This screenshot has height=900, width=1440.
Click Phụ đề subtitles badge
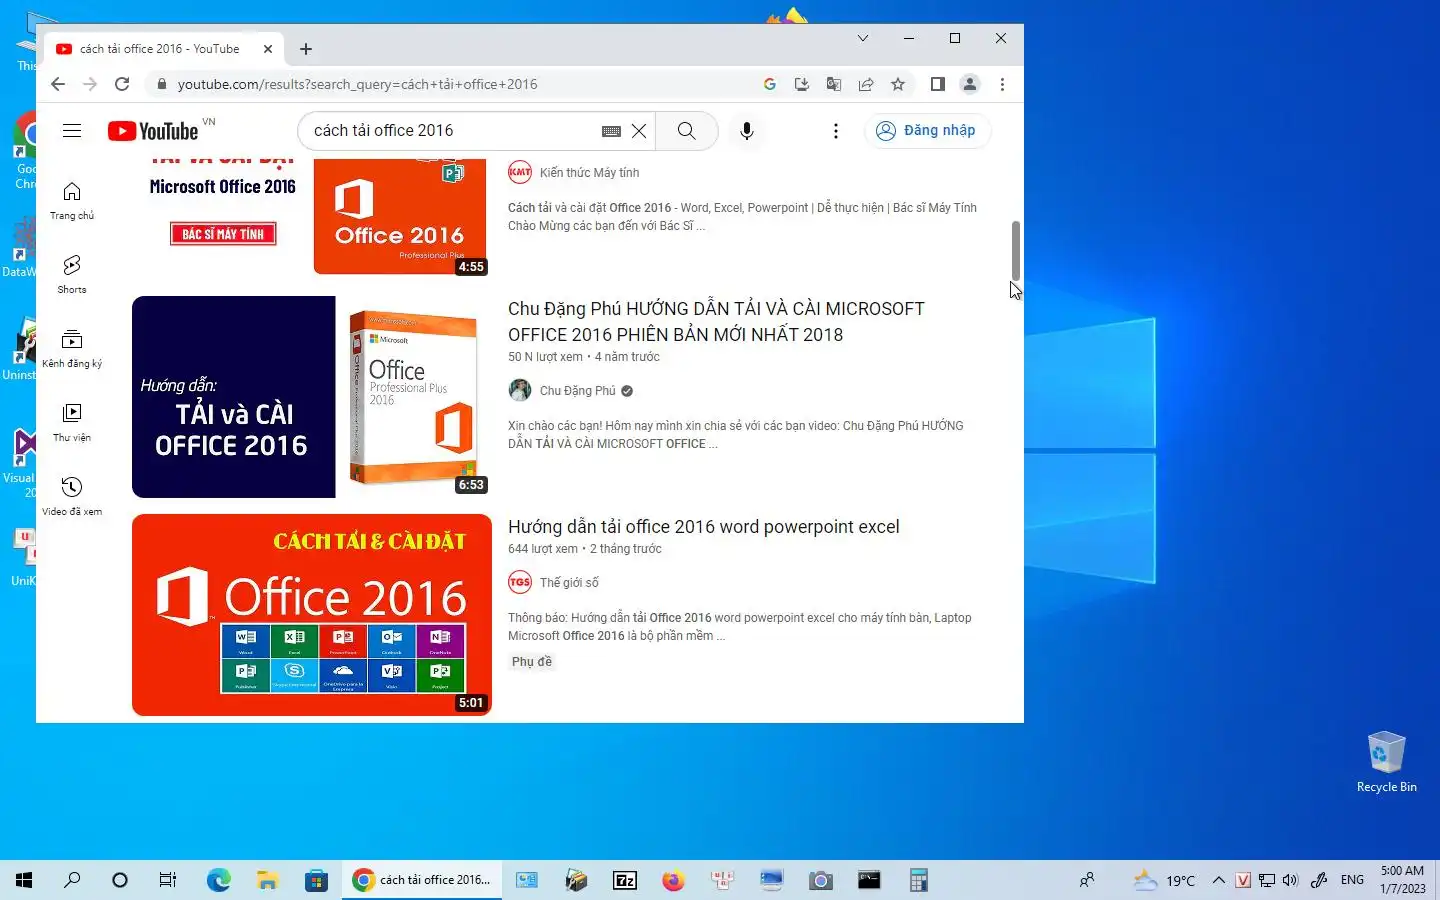point(532,662)
